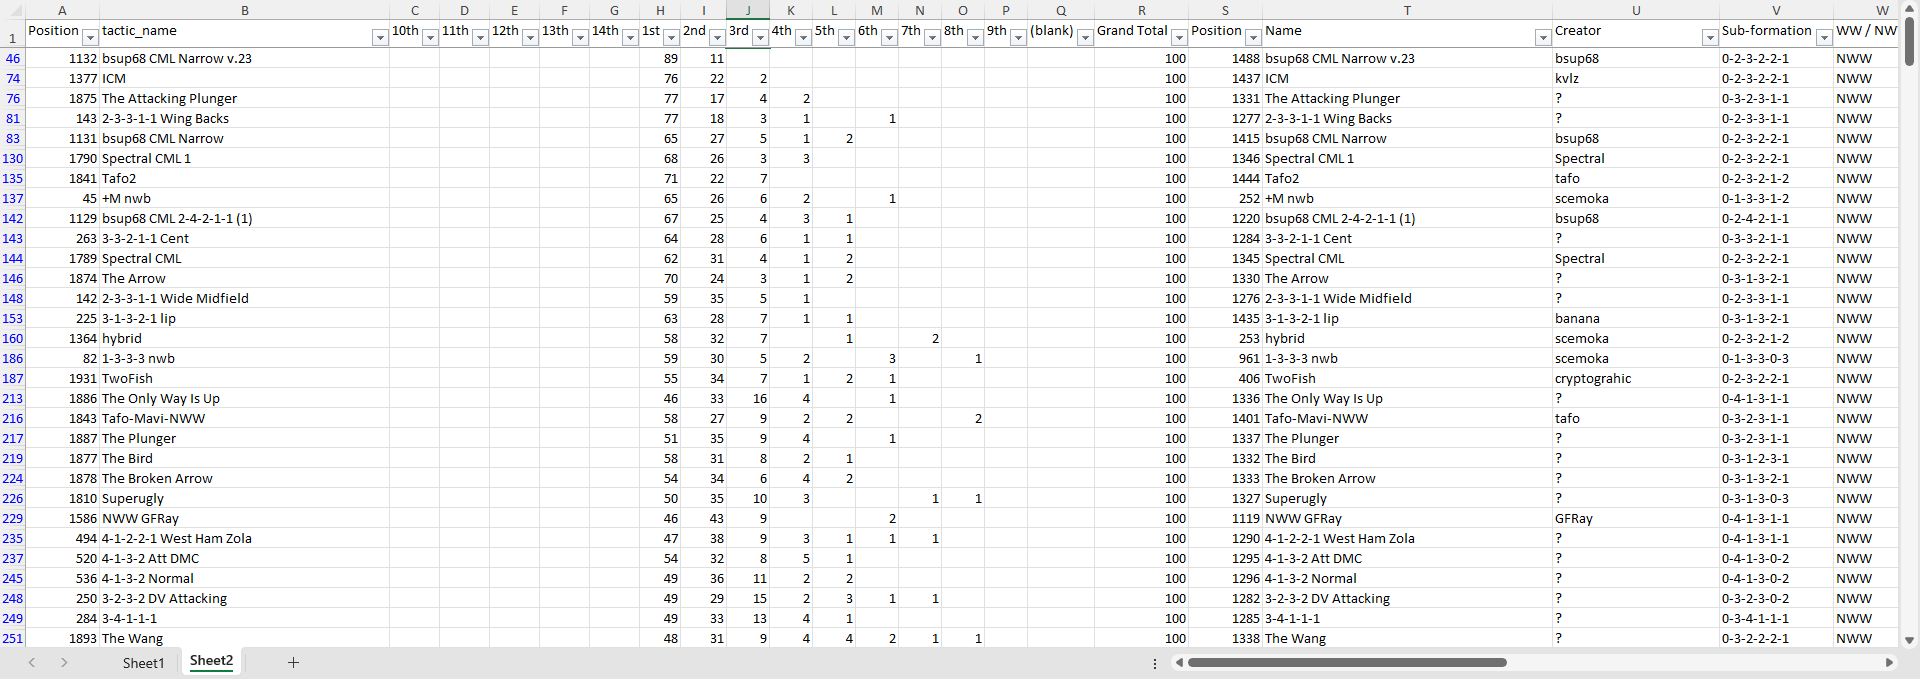Image resolution: width=1920 pixels, height=679 pixels.
Task: Add a new sheet with the plus button
Action: point(293,662)
